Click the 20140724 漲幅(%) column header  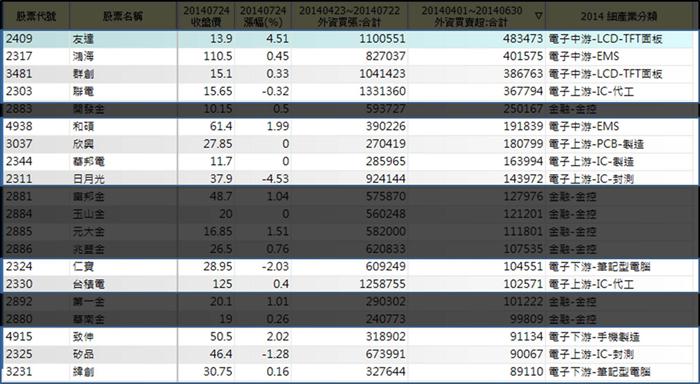pos(263,17)
